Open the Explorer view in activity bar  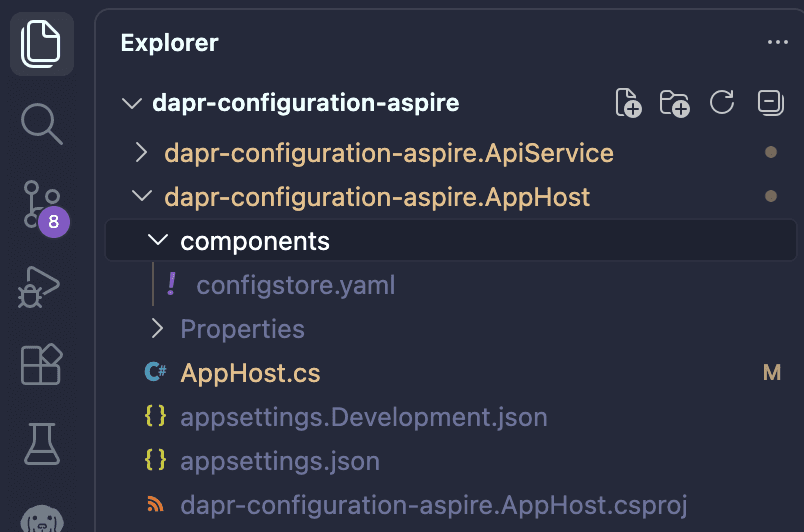(42, 44)
